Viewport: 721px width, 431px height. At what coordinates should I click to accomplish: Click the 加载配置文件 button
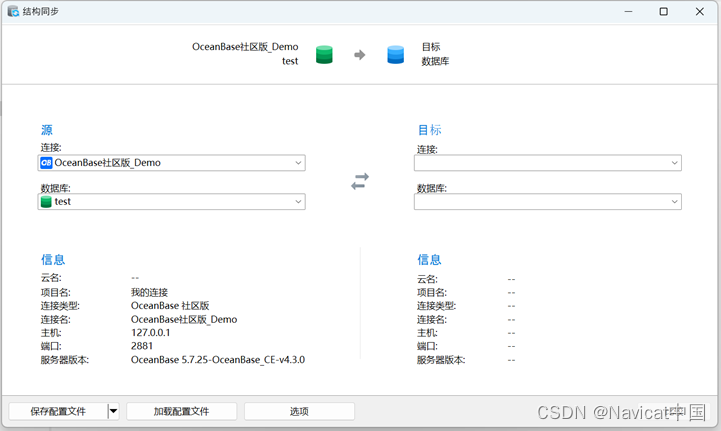(x=182, y=411)
